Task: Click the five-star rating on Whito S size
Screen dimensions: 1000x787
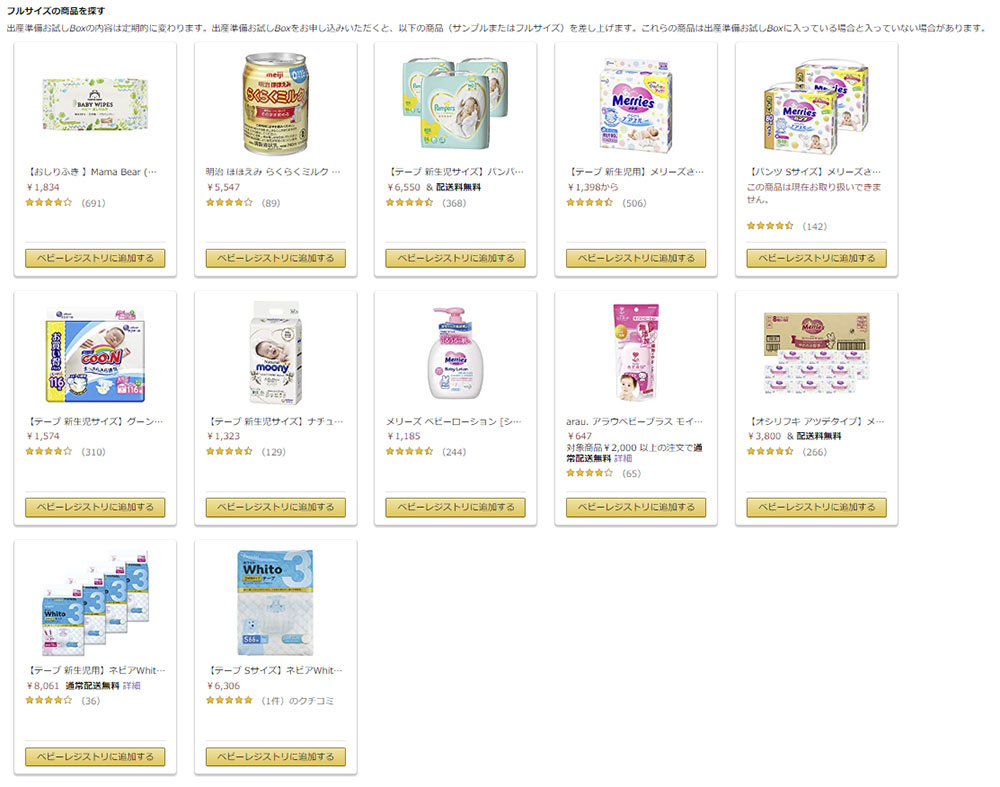Action: [x=230, y=700]
